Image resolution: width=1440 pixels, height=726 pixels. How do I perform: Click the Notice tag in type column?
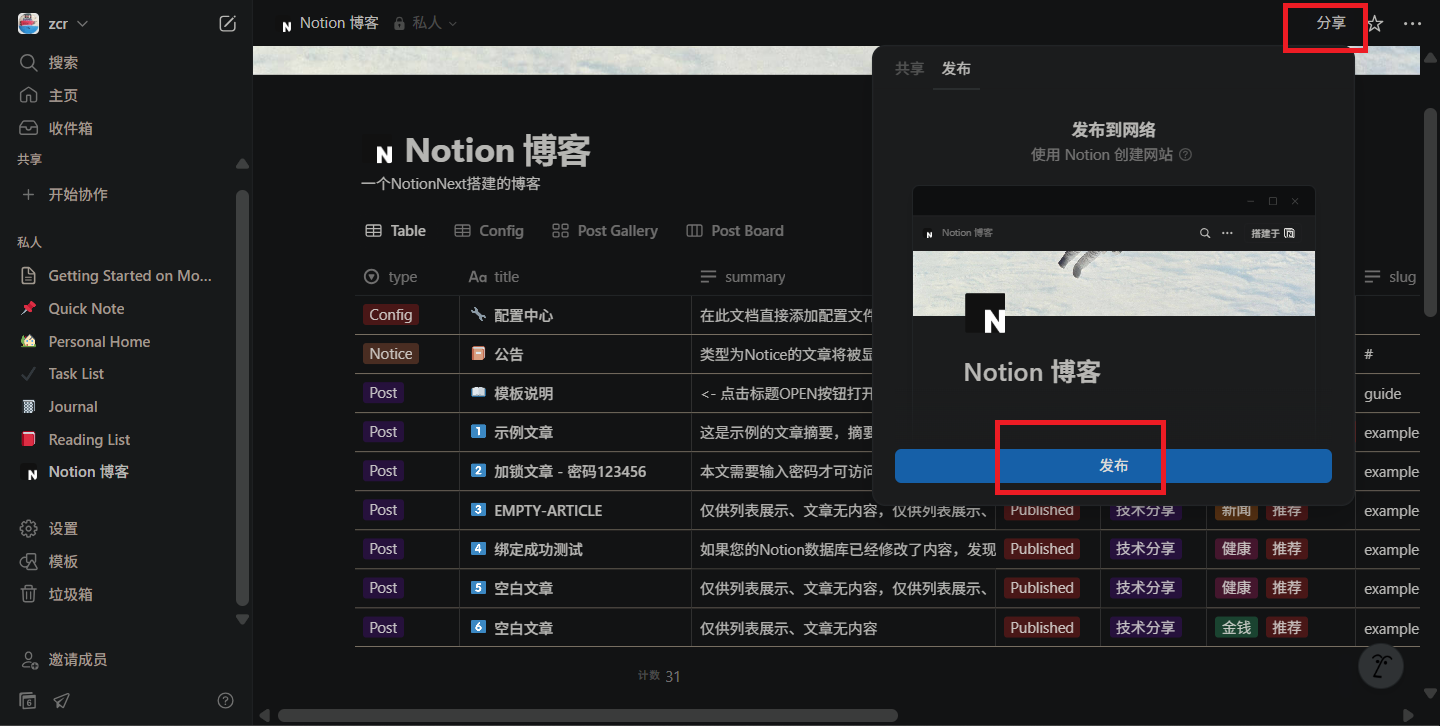(390, 354)
